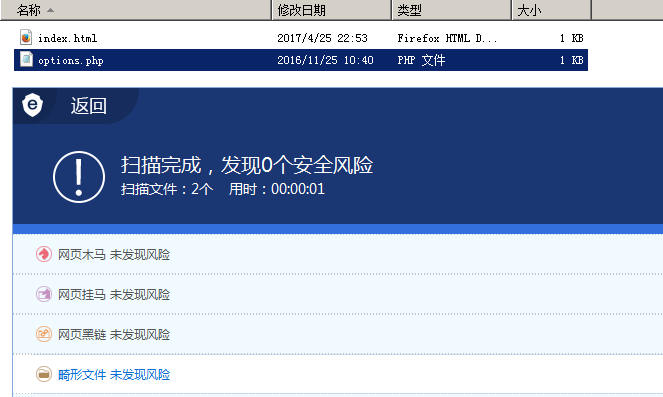Click the 网页挂马 未发现风险 row text
Image resolution: width=663 pixels, height=397 pixels.
[114, 294]
